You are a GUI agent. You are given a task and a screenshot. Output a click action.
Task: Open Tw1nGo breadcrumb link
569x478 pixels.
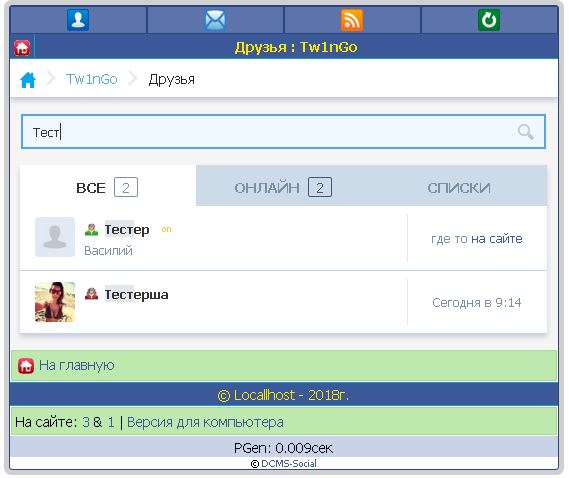pos(91,79)
